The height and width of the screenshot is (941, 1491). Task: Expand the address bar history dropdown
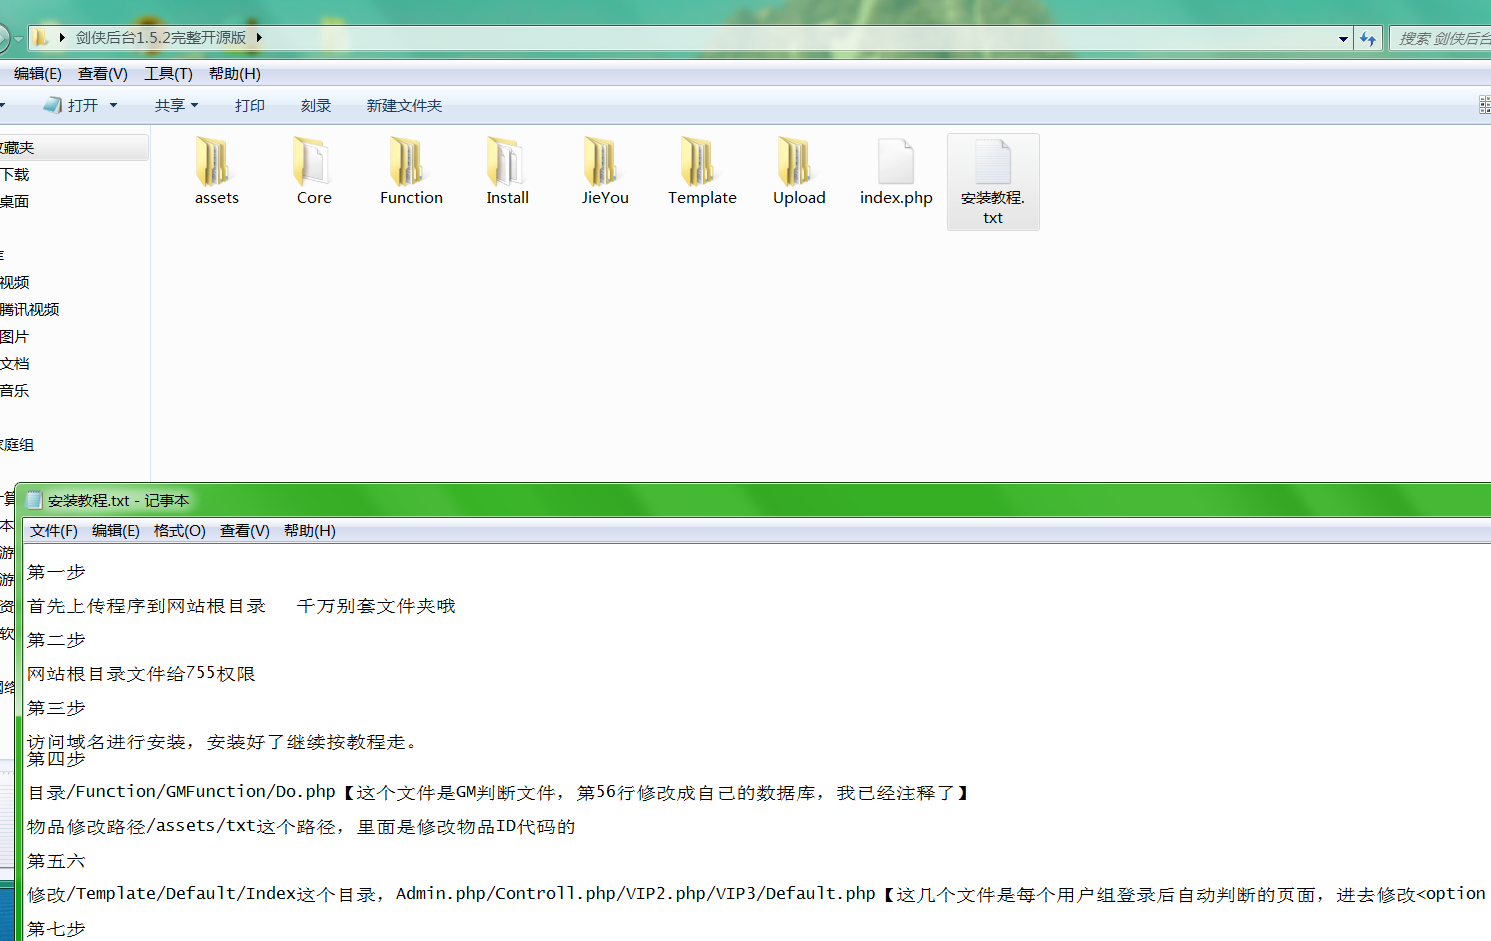(x=1343, y=39)
